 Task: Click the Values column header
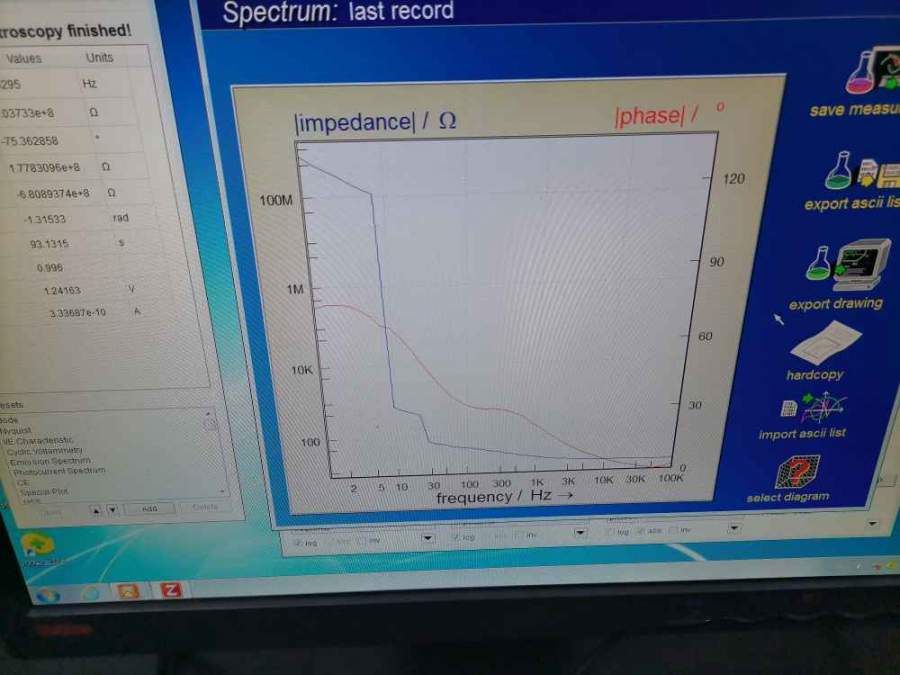(x=24, y=59)
